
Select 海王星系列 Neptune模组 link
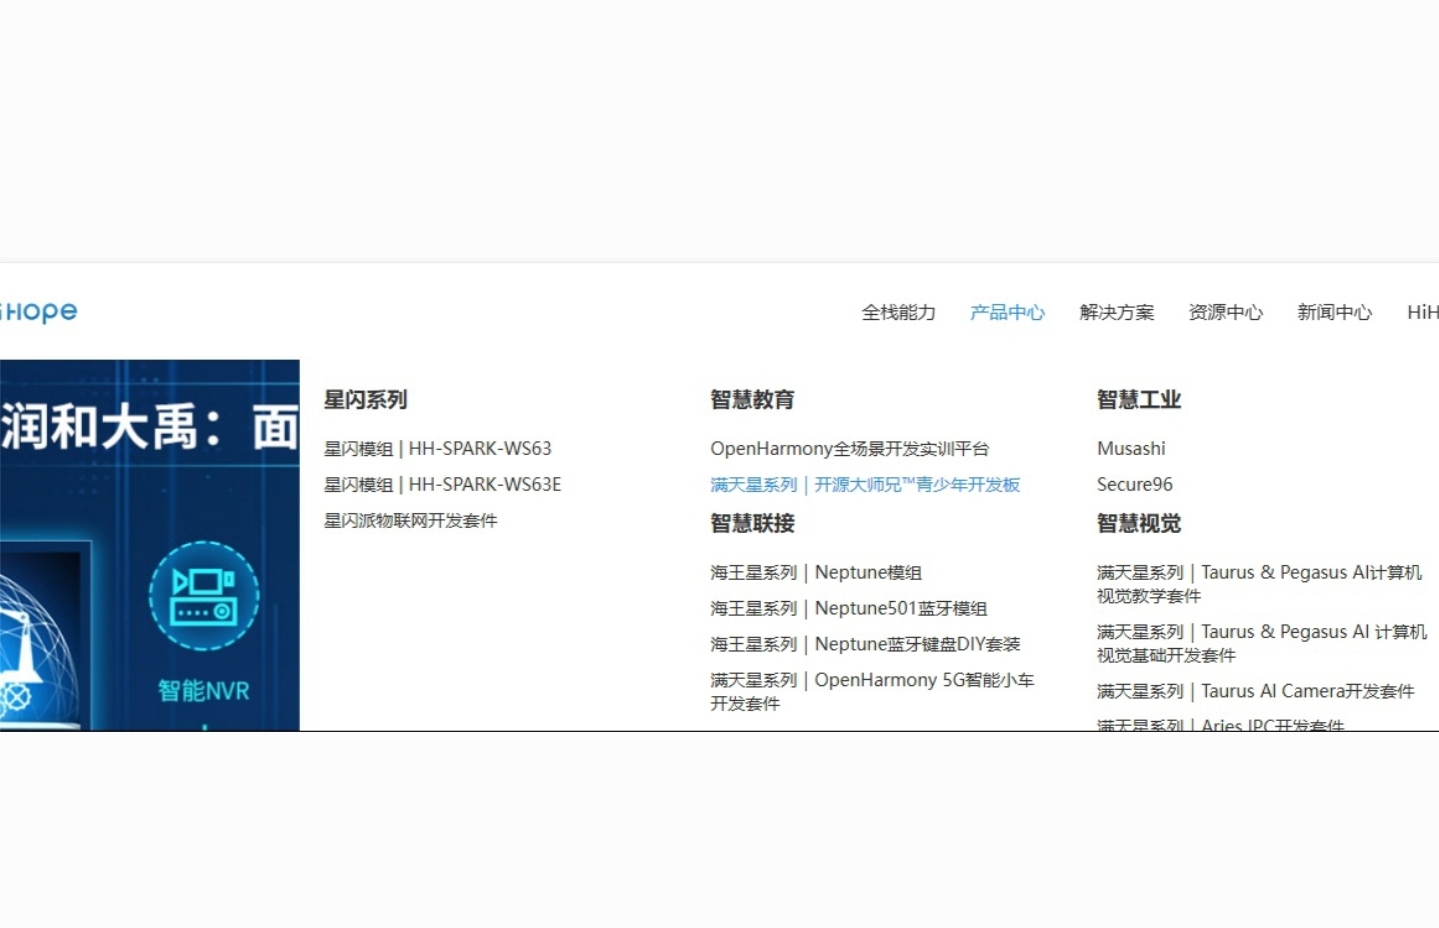[x=816, y=573]
